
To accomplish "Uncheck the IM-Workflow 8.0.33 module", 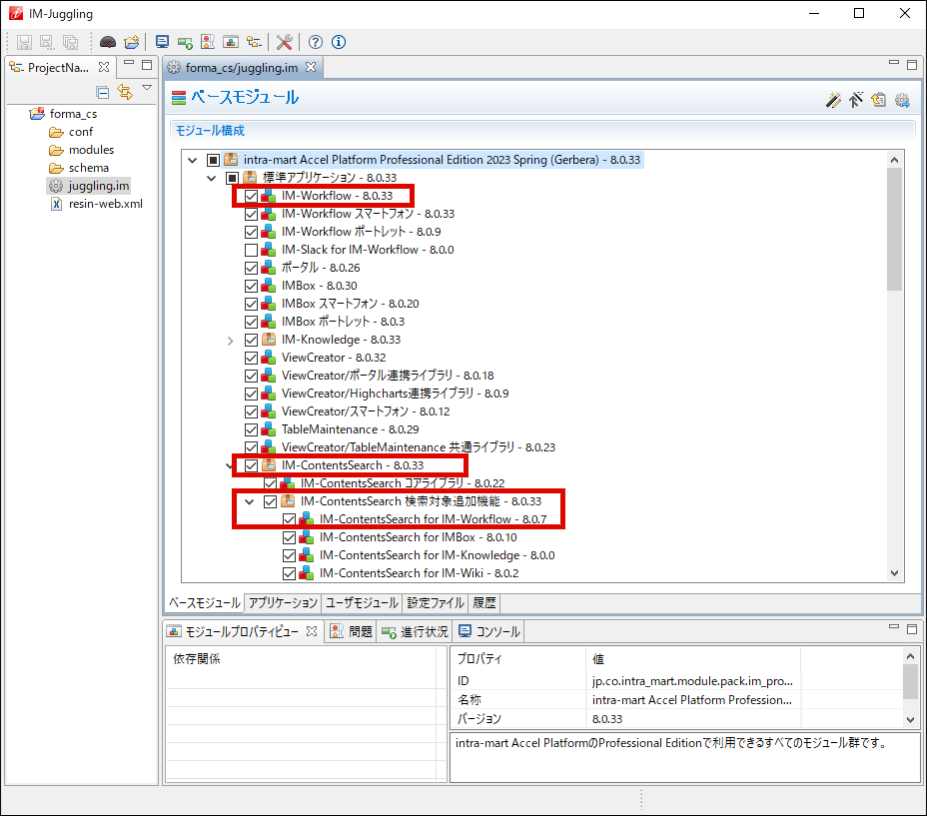I will 251,196.
